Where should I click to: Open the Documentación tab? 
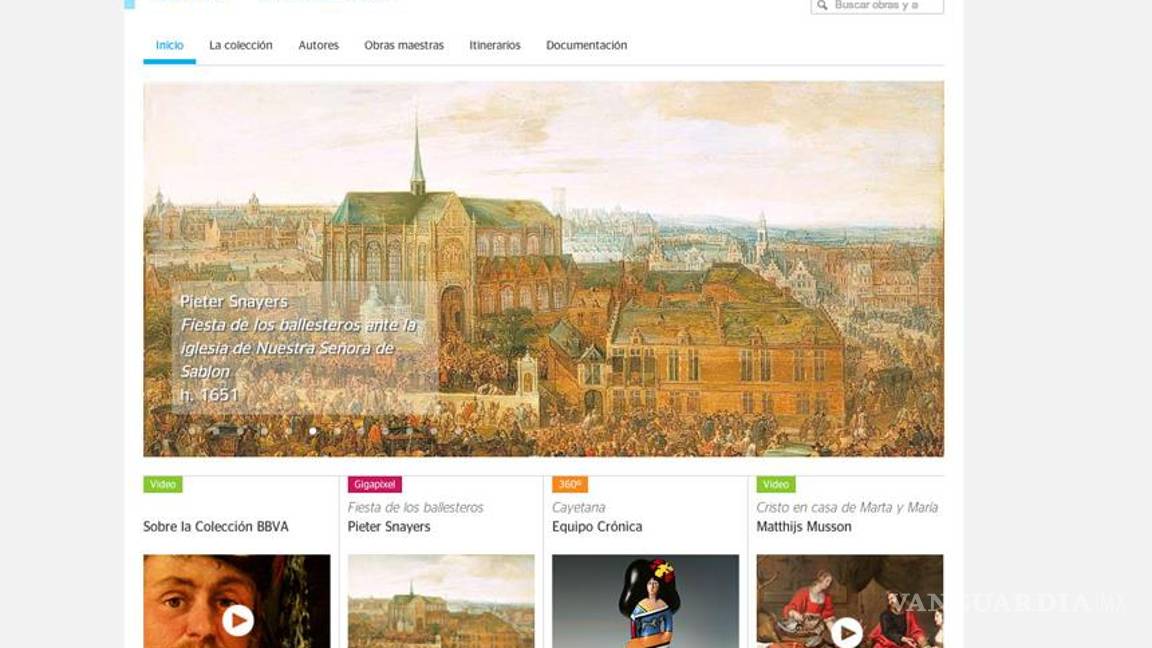coord(586,46)
